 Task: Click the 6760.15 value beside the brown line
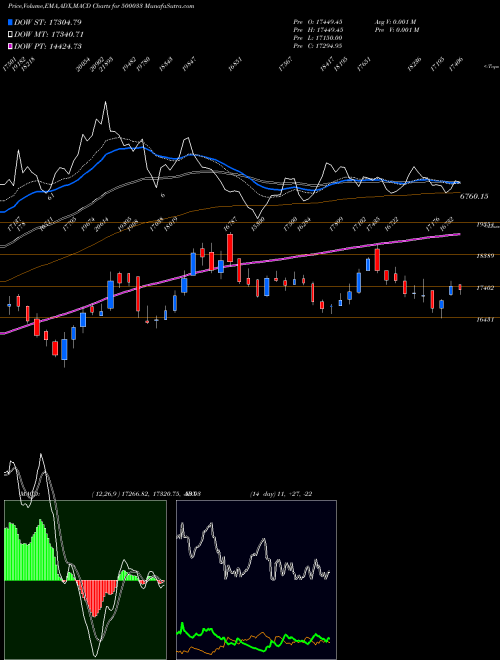pos(474,196)
